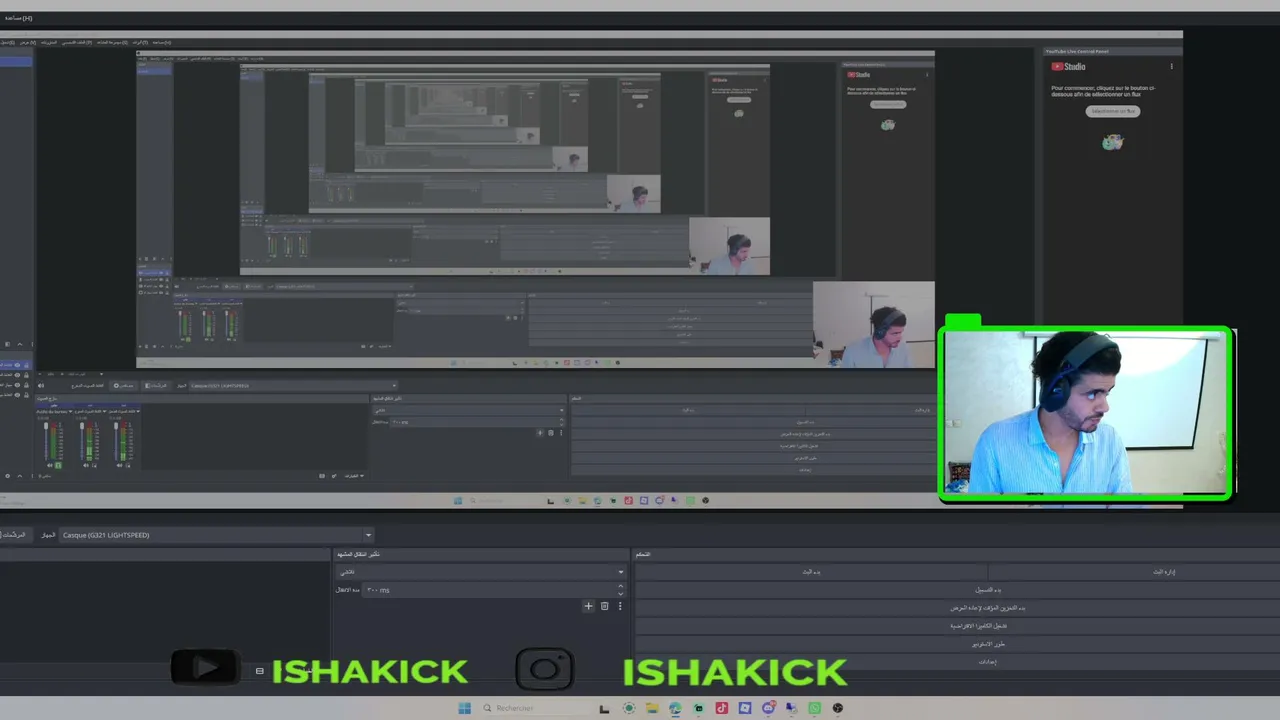
Task: Open the large Casque (G321 LIGHTSPEED) device dropdown
Action: point(217,535)
